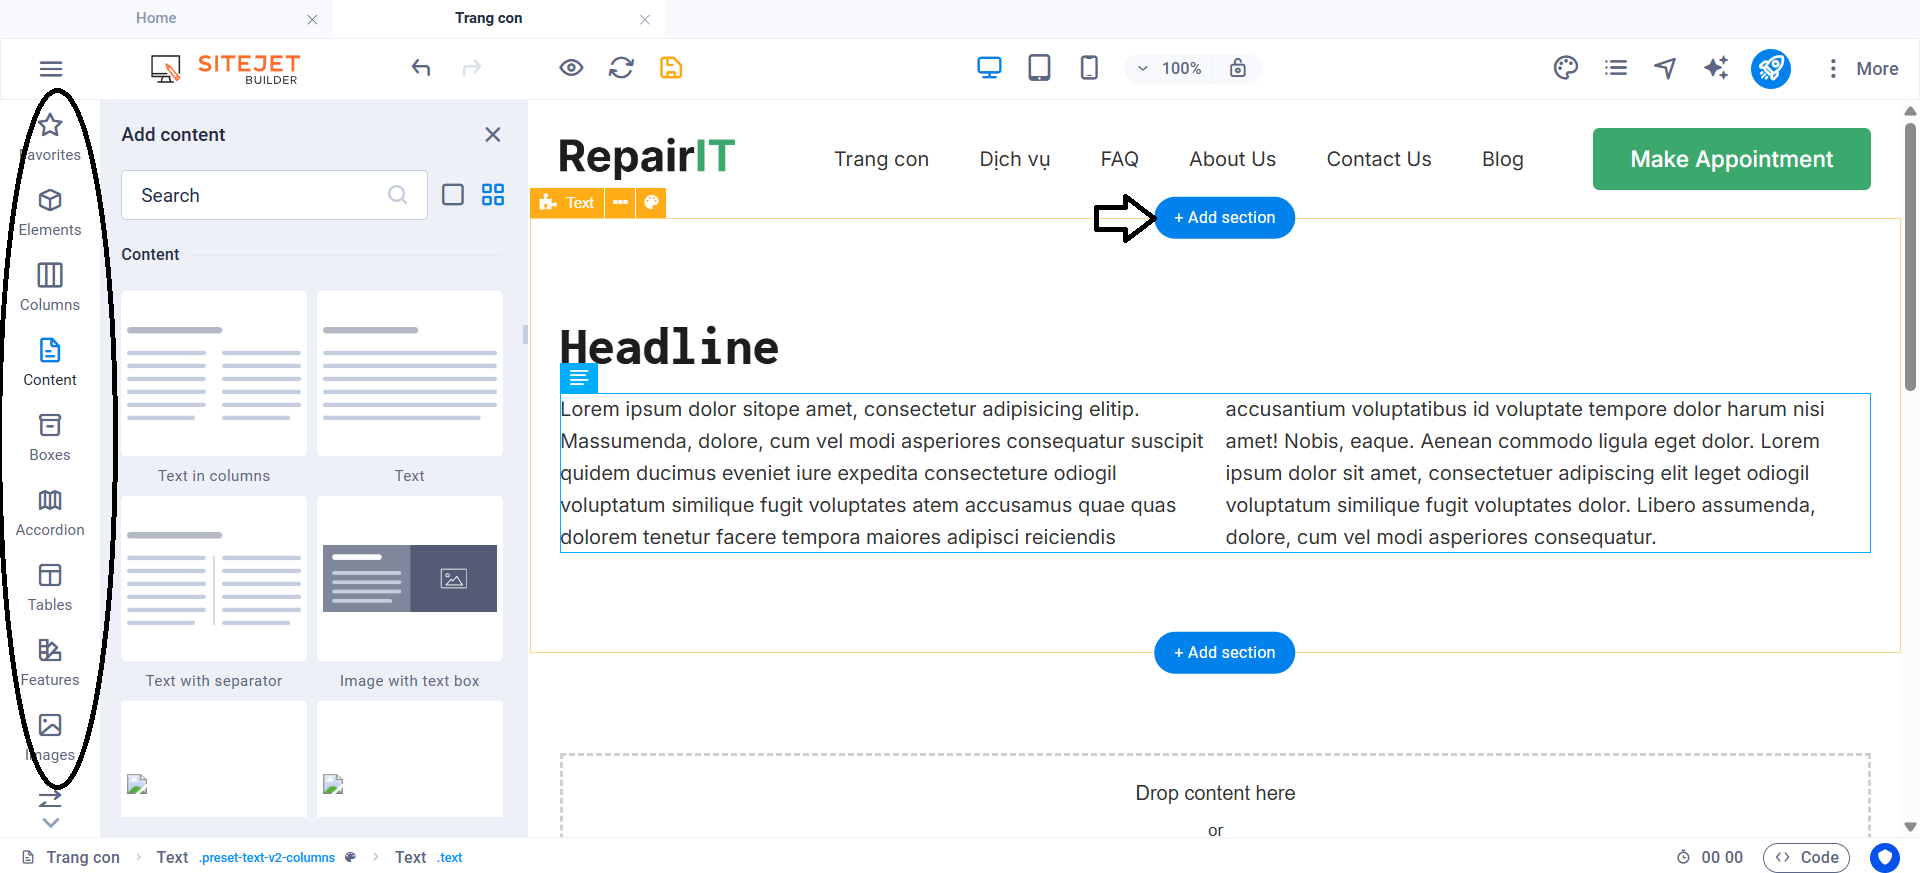The image size is (1920, 873).
Task: Toggle preview mode with eye icon
Action: (x=571, y=68)
